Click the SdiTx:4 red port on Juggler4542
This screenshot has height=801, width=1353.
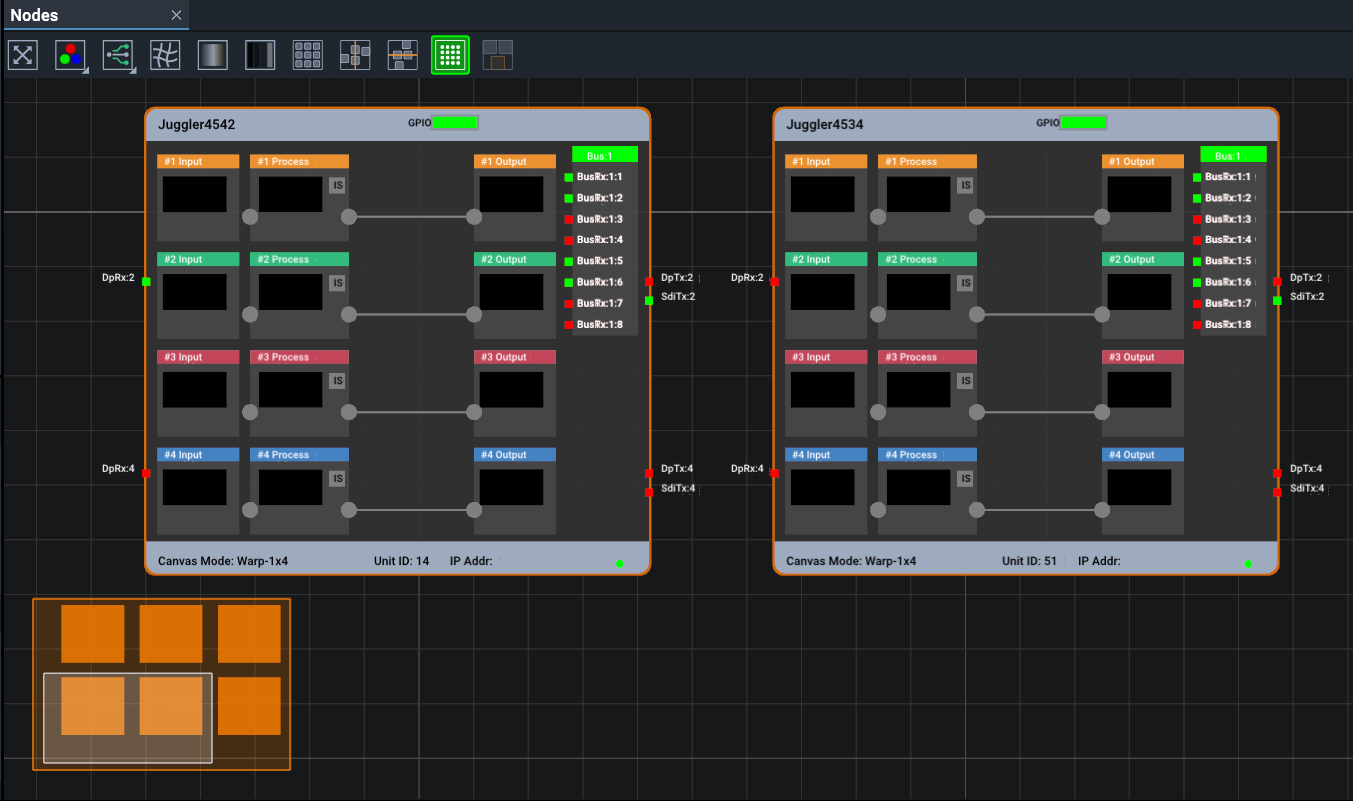click(x=649, y=491)
